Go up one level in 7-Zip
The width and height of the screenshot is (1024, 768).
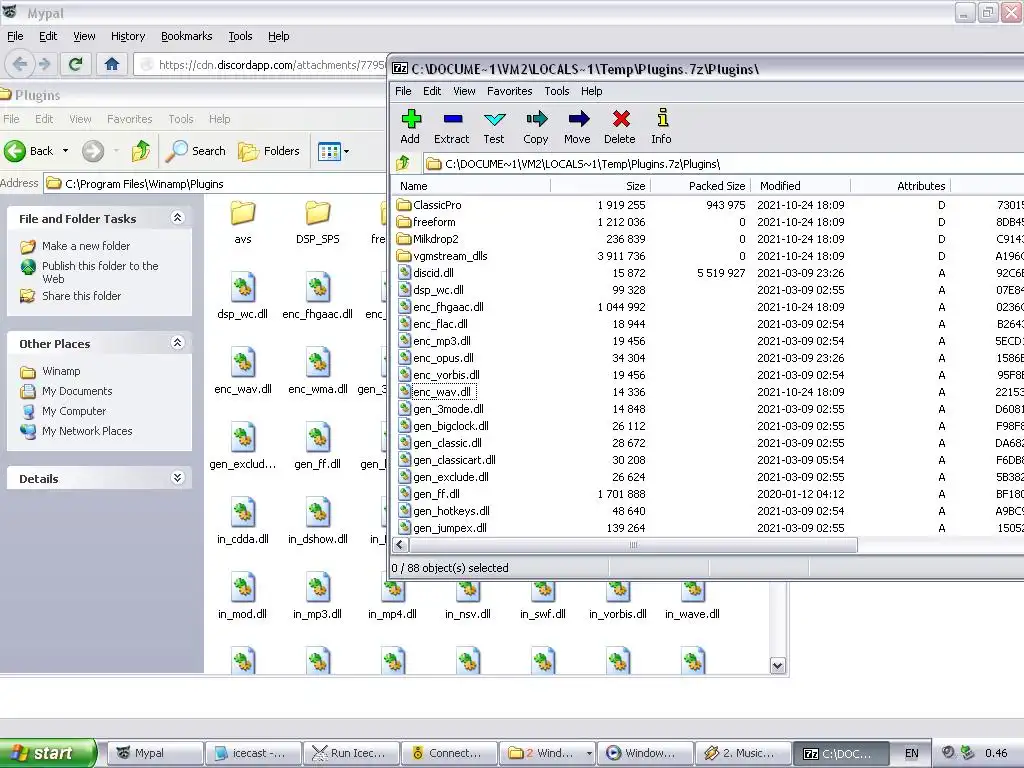click(404, 163)
